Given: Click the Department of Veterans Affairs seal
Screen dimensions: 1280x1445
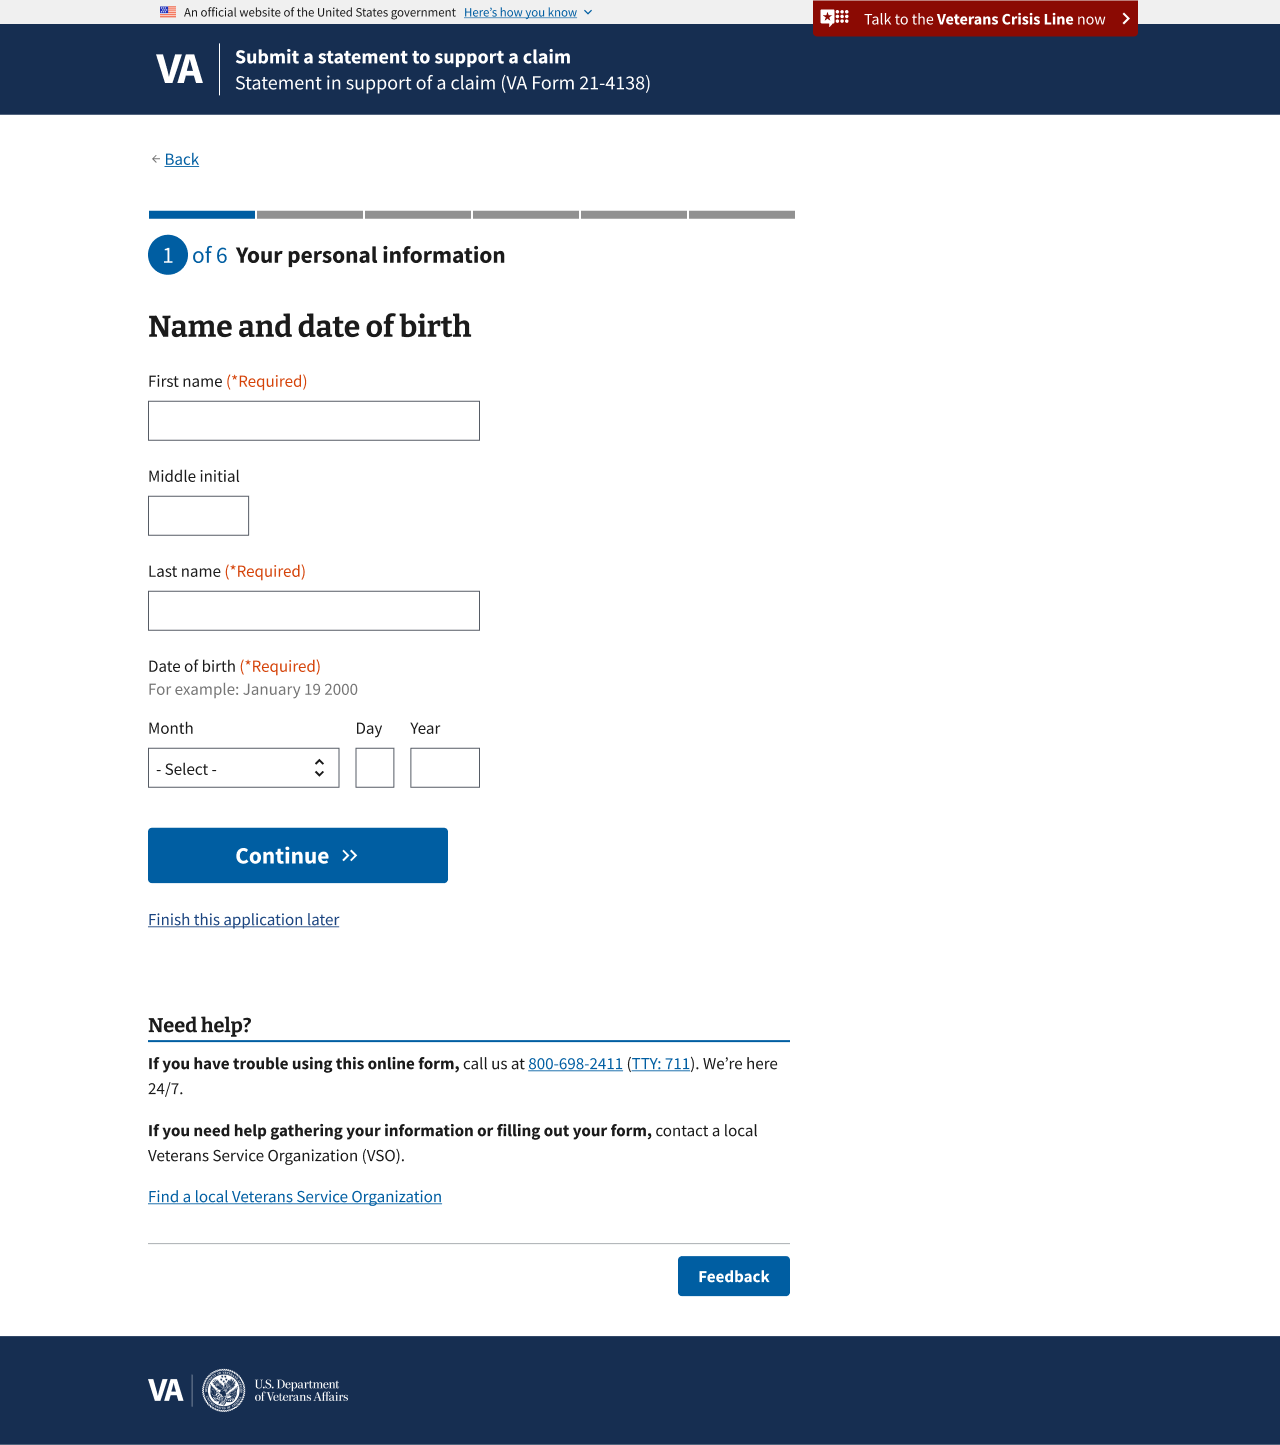Looking at the screenshot, I should coord(224,1390).
